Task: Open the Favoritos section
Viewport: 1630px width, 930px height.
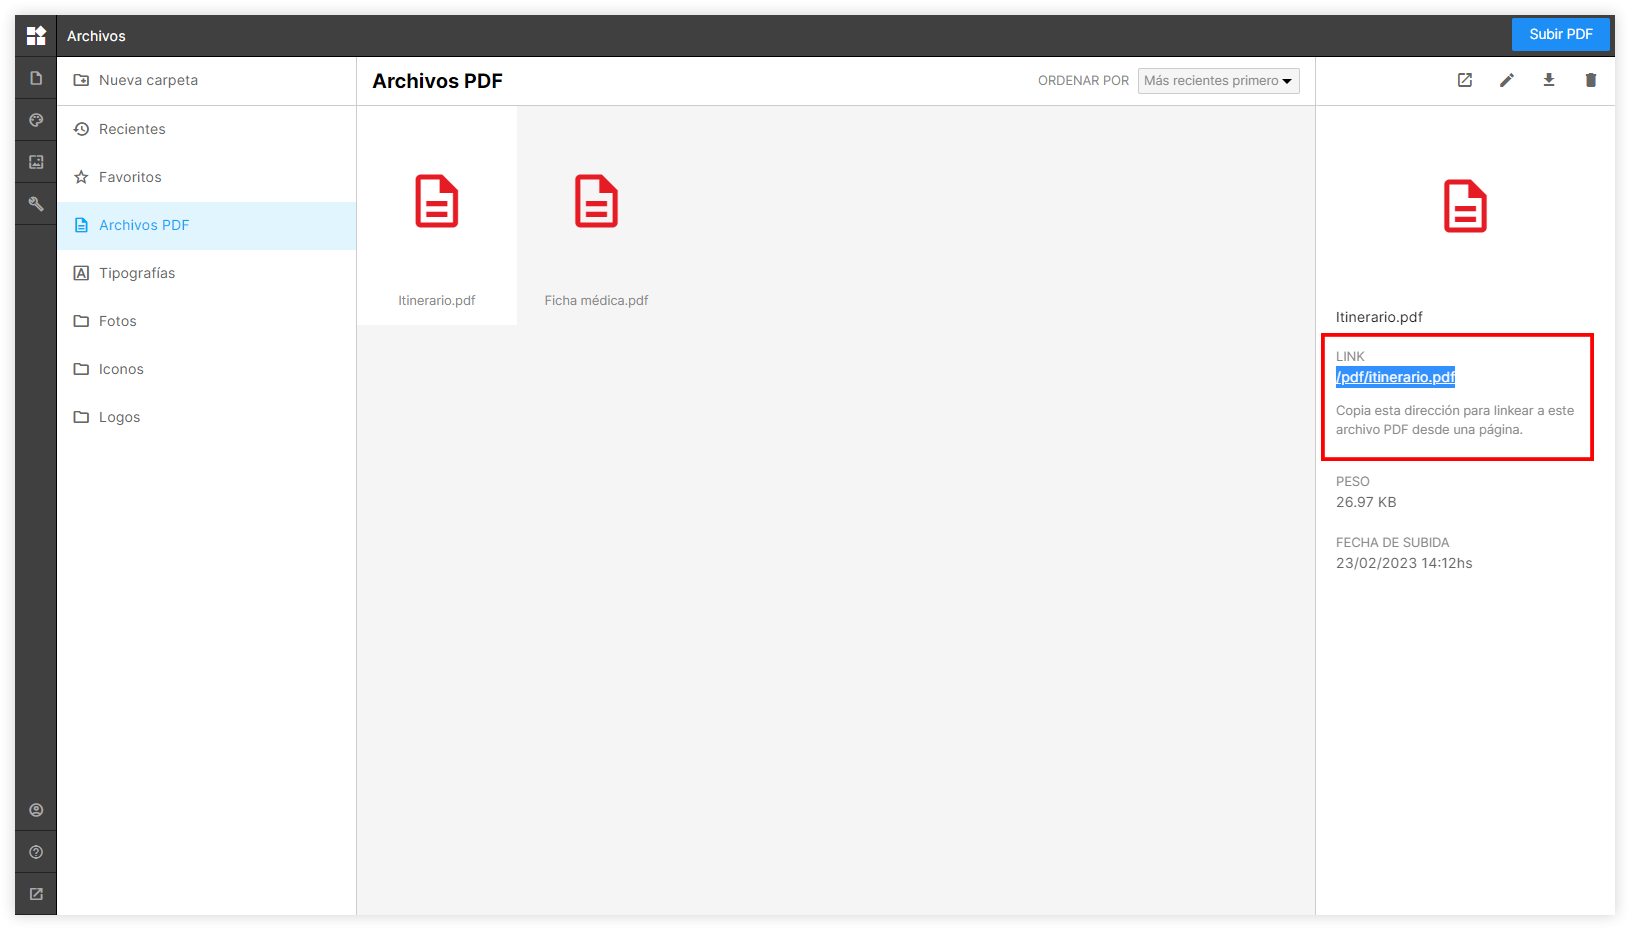Action: (130, 177)
